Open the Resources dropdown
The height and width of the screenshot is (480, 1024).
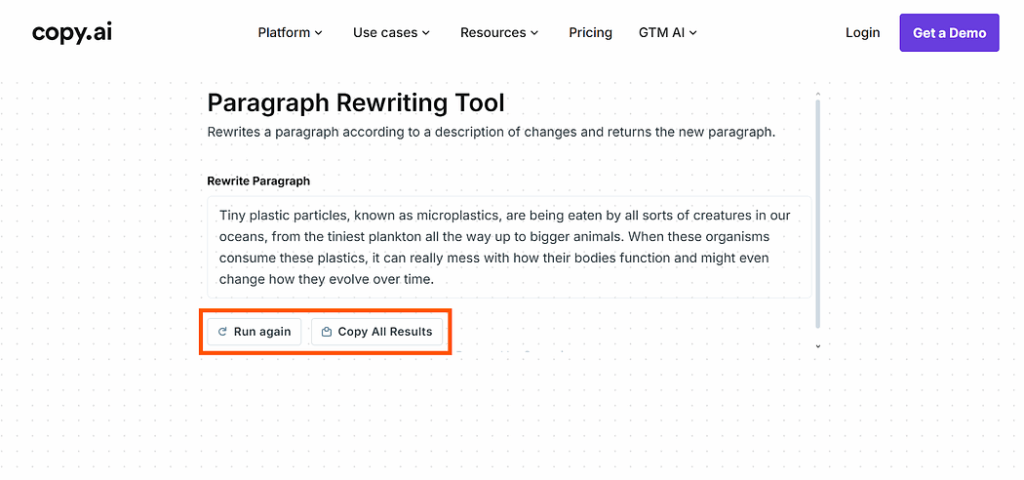pyautogui.click(x=499, y=33)
